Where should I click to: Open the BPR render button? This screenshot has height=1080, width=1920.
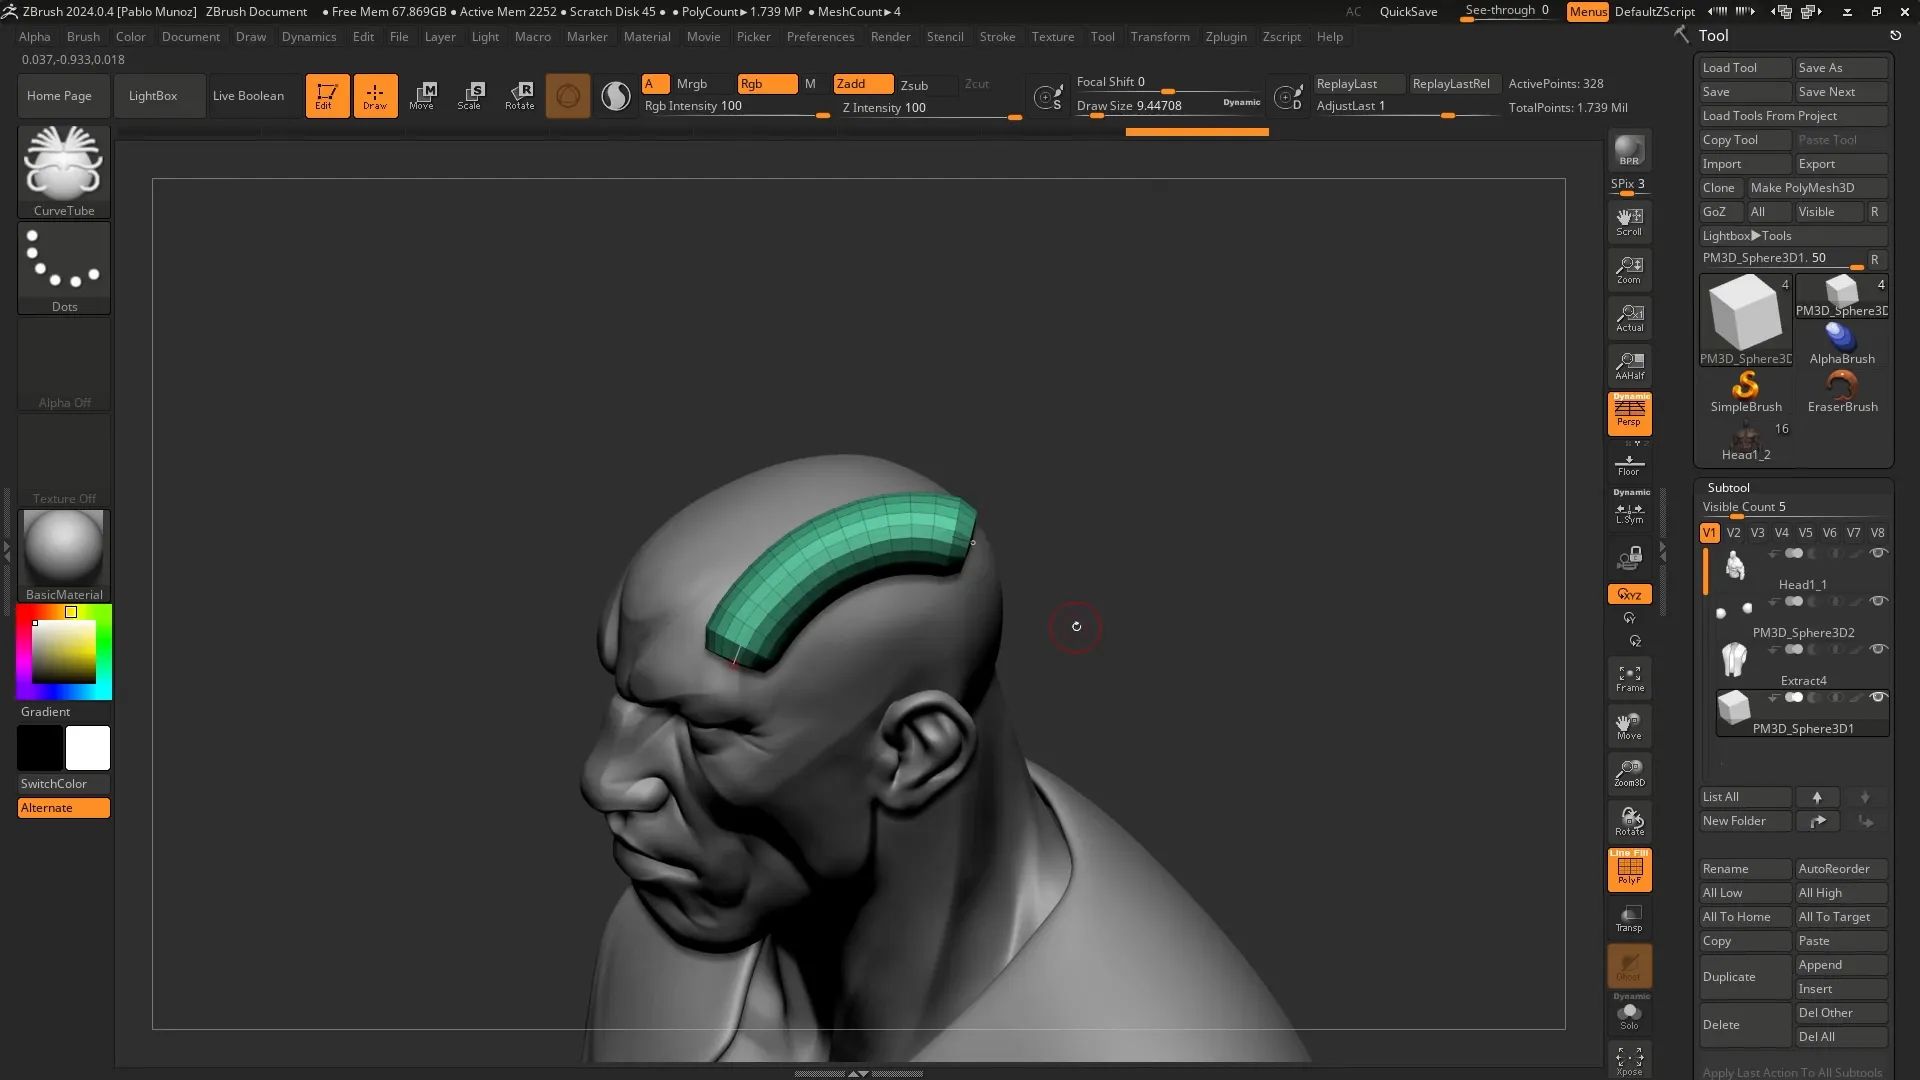1629,152
